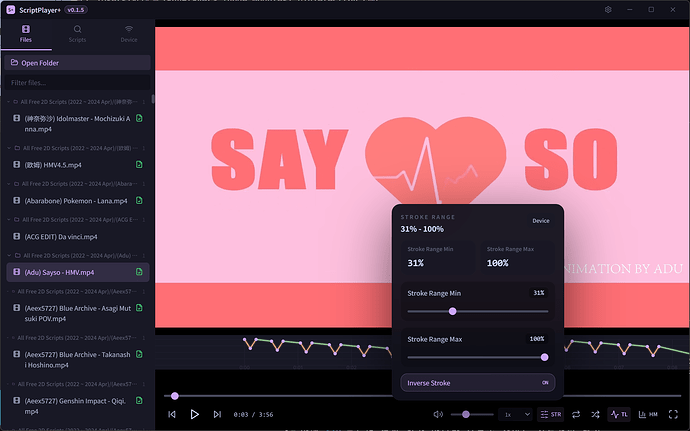Click the video file icon of HMV4.5.mp4
Viewport: 690px width, 431px height.
pyautogui.click(x=17, y=164)
